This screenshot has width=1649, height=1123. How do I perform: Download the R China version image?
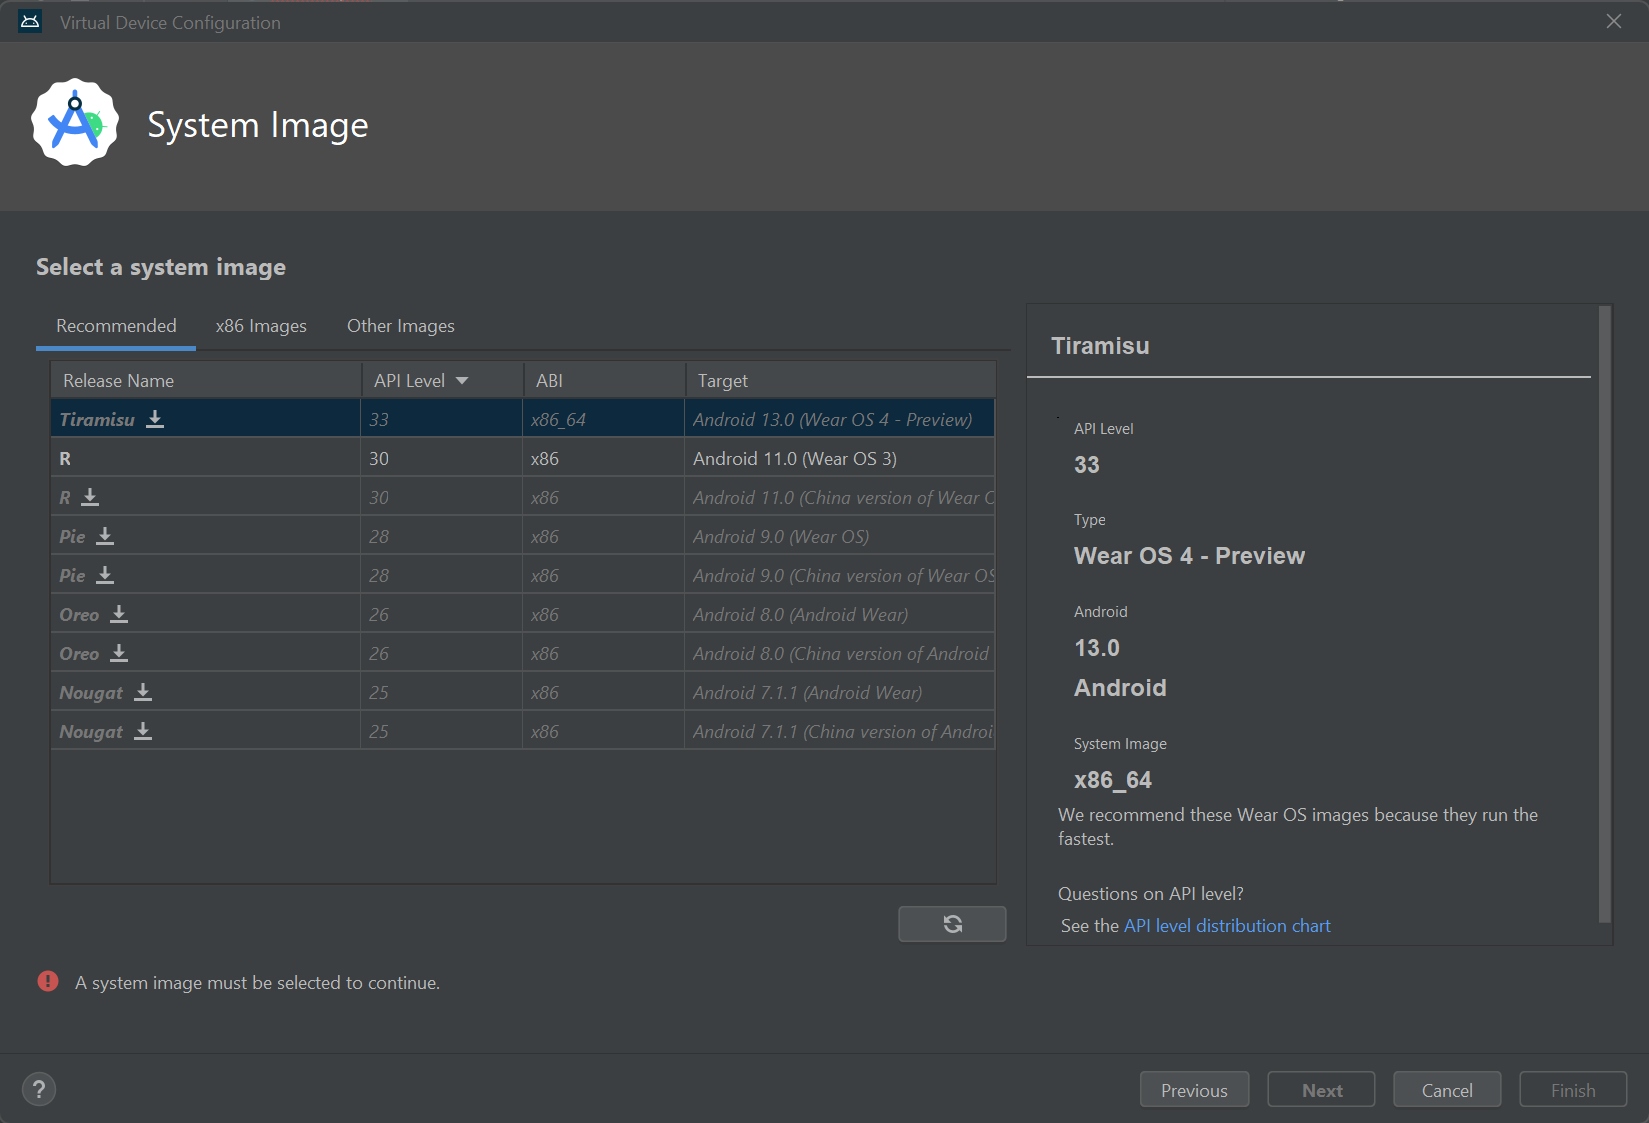tap(90, 497)
